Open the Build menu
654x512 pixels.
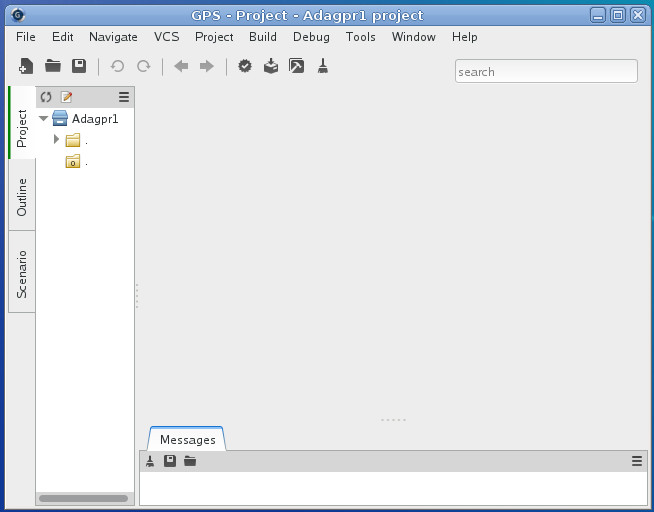click(263, 37)
